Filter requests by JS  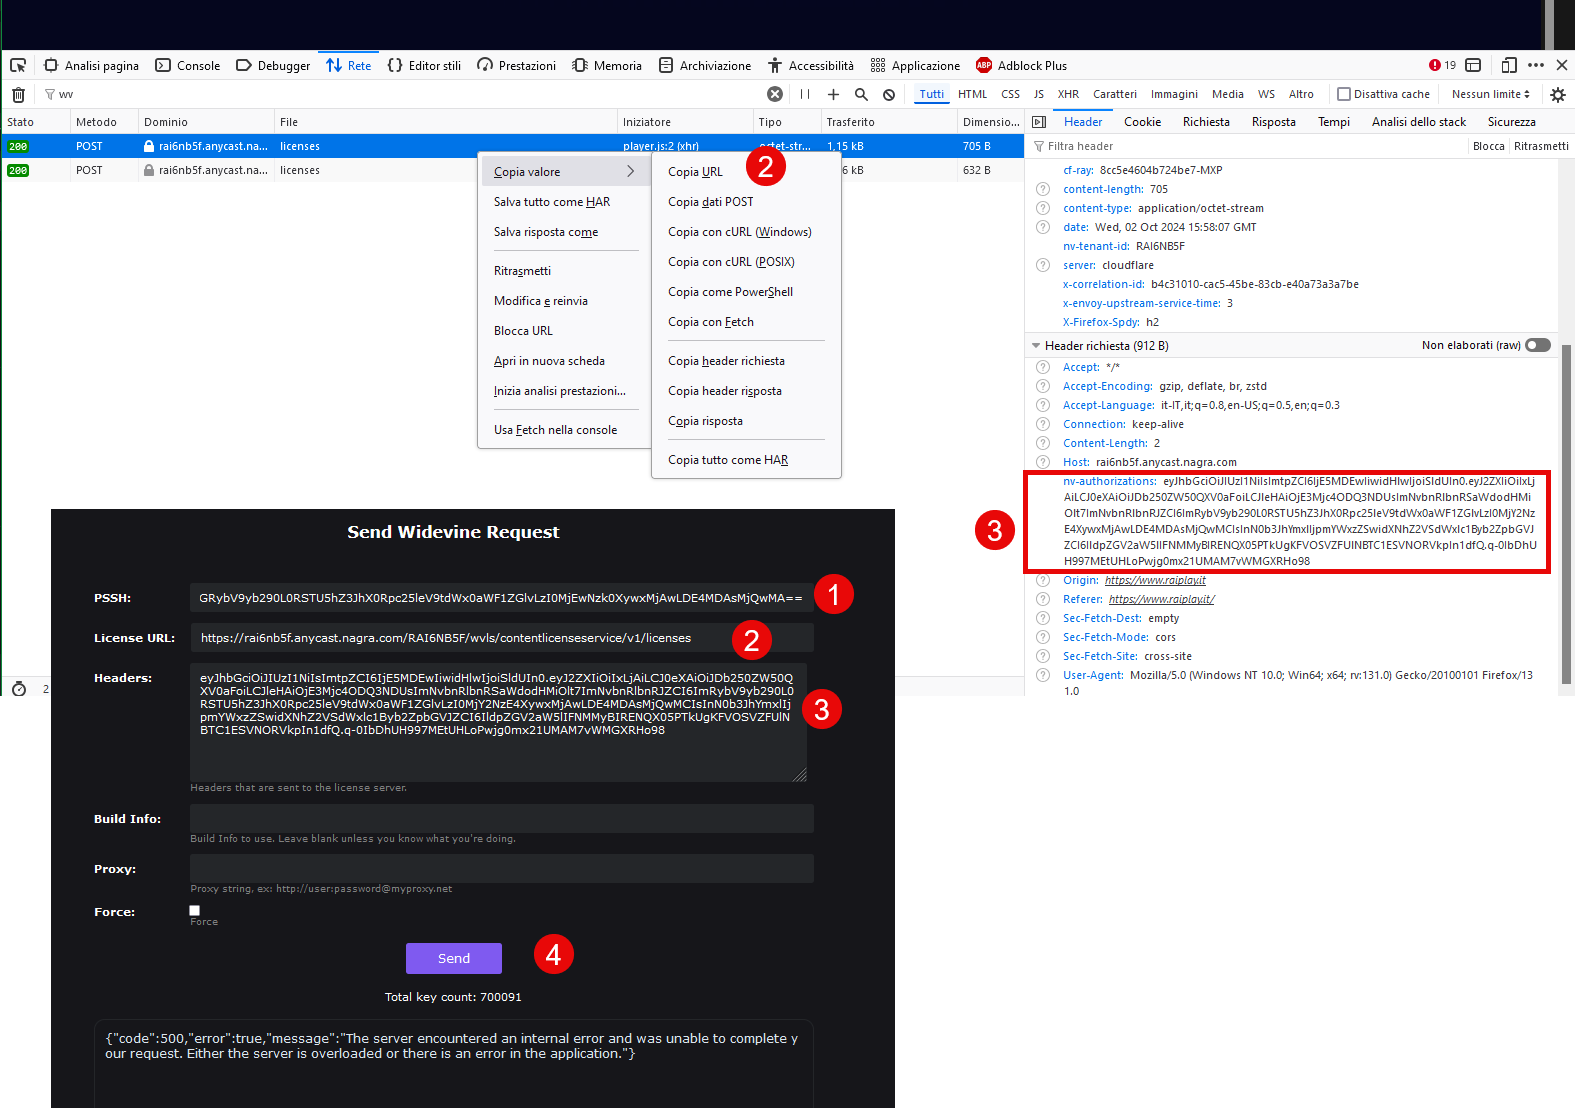pos(1038,94)
